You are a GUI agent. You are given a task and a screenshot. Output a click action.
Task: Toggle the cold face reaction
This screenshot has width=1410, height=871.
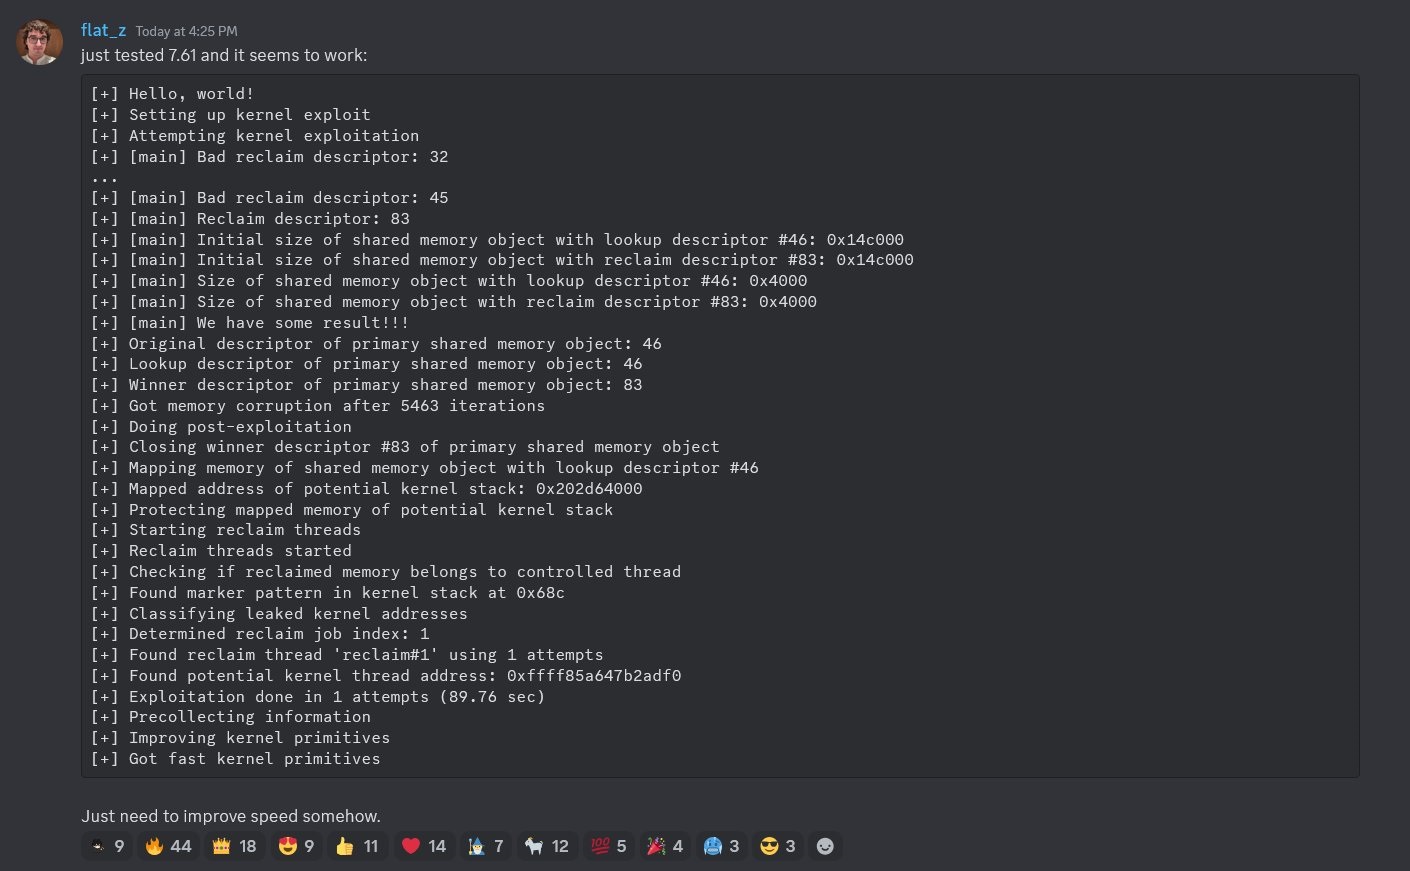click(721, 846)
